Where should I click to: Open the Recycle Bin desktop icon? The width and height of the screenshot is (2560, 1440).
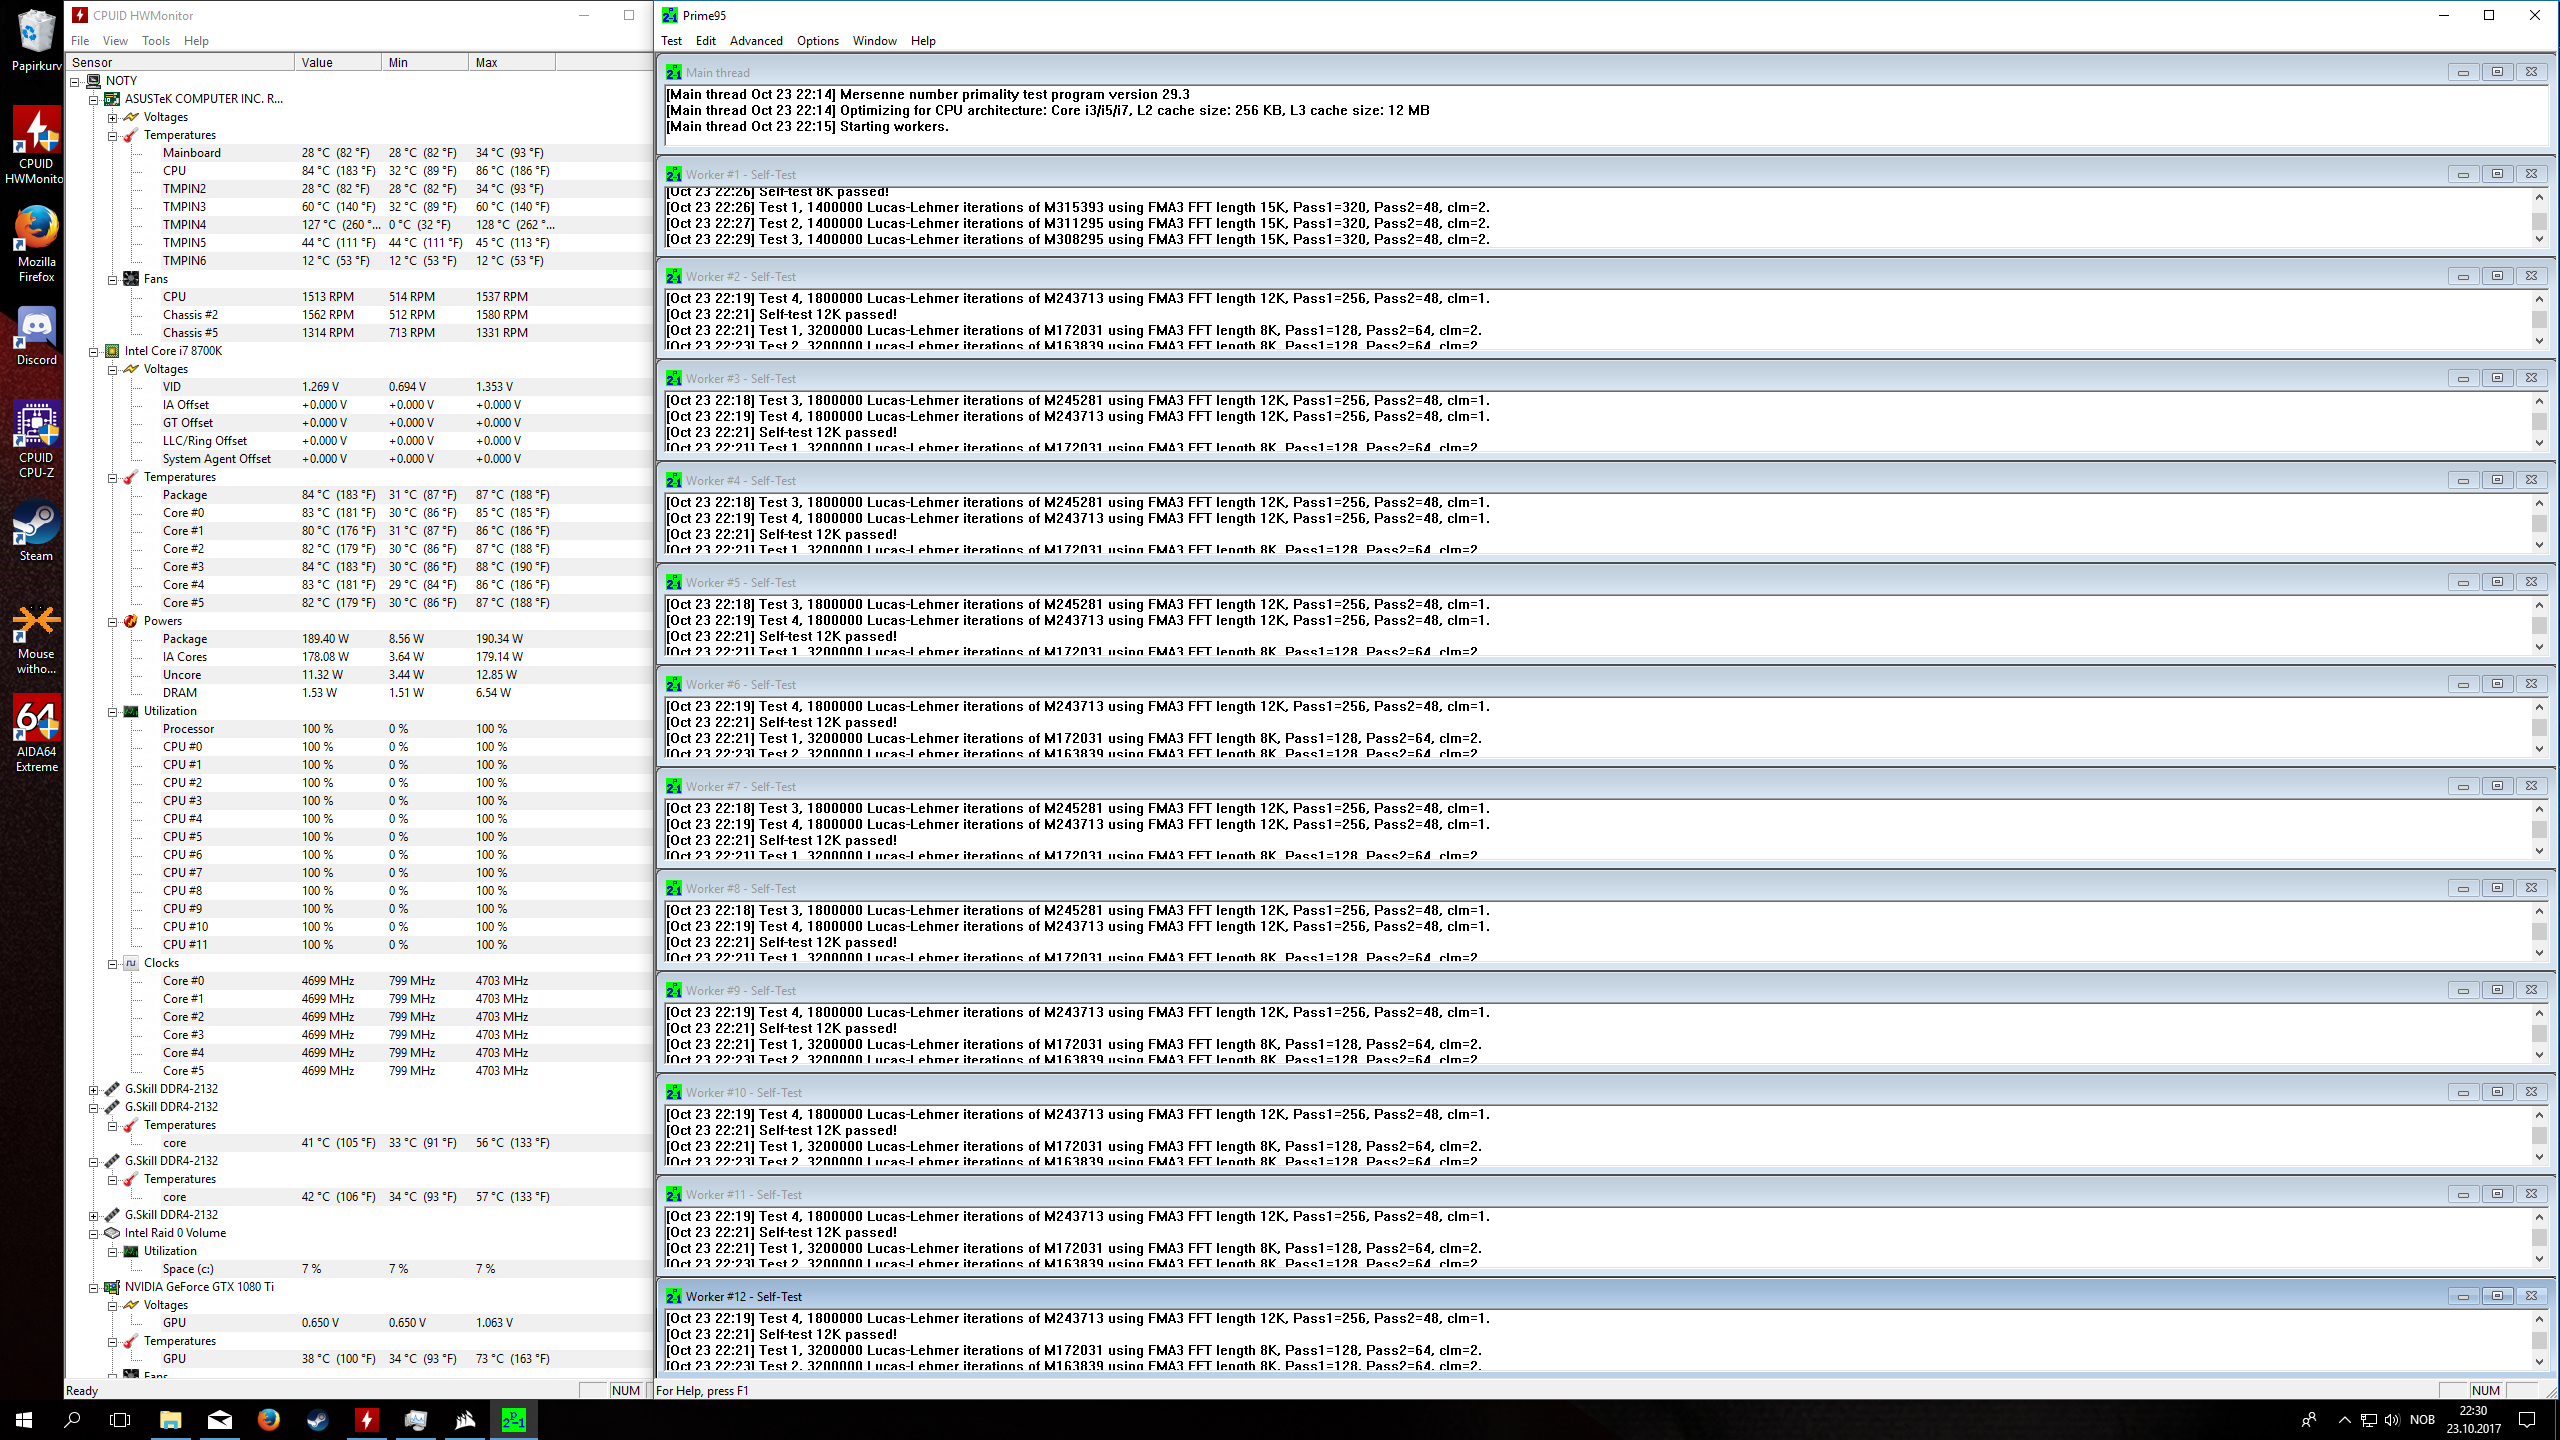coord(36,40)
